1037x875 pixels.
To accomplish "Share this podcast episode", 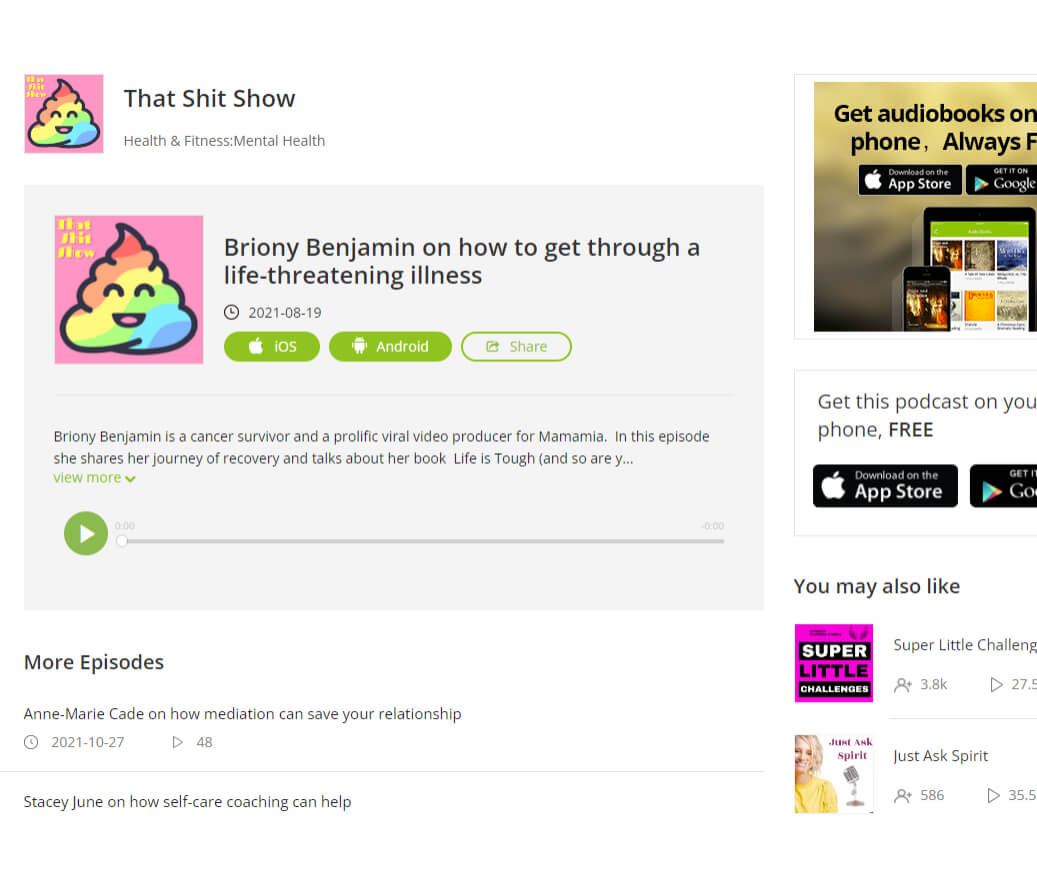I will [x=516, y=347].
